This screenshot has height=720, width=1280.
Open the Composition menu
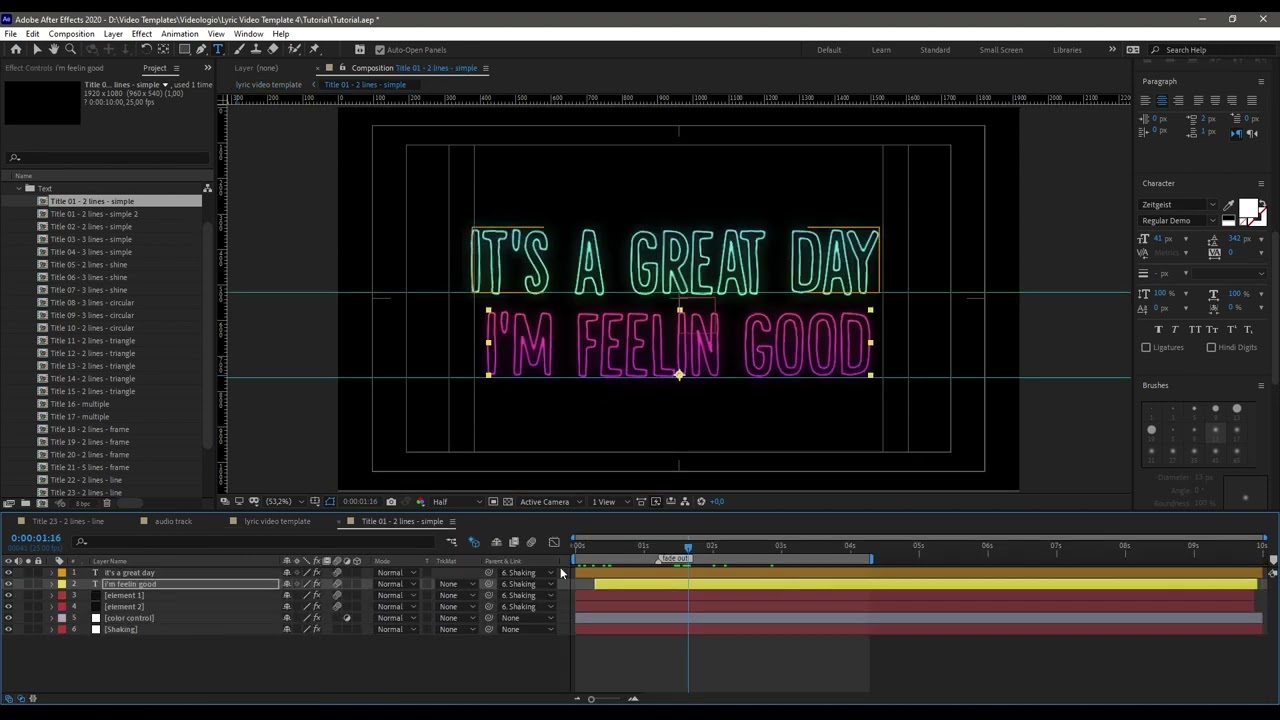[x=71, y=34]
